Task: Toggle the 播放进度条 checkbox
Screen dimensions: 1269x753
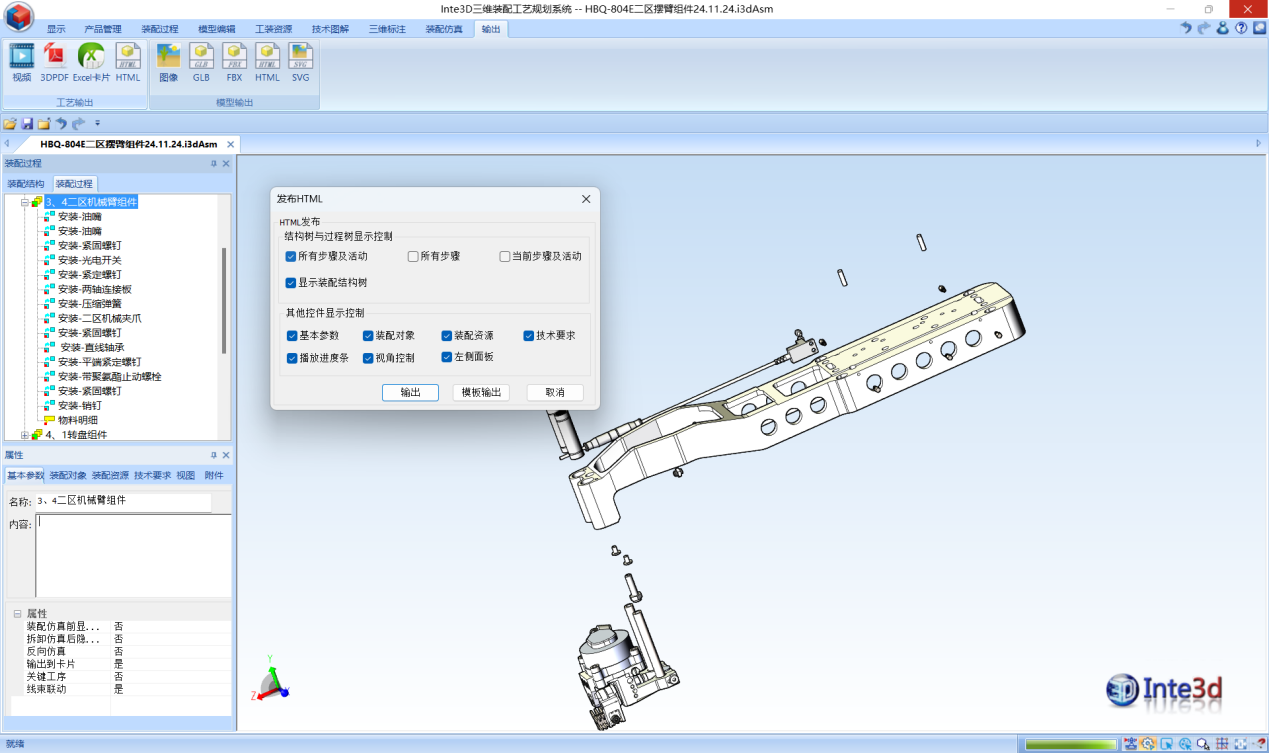Action: tap(292, 357)
